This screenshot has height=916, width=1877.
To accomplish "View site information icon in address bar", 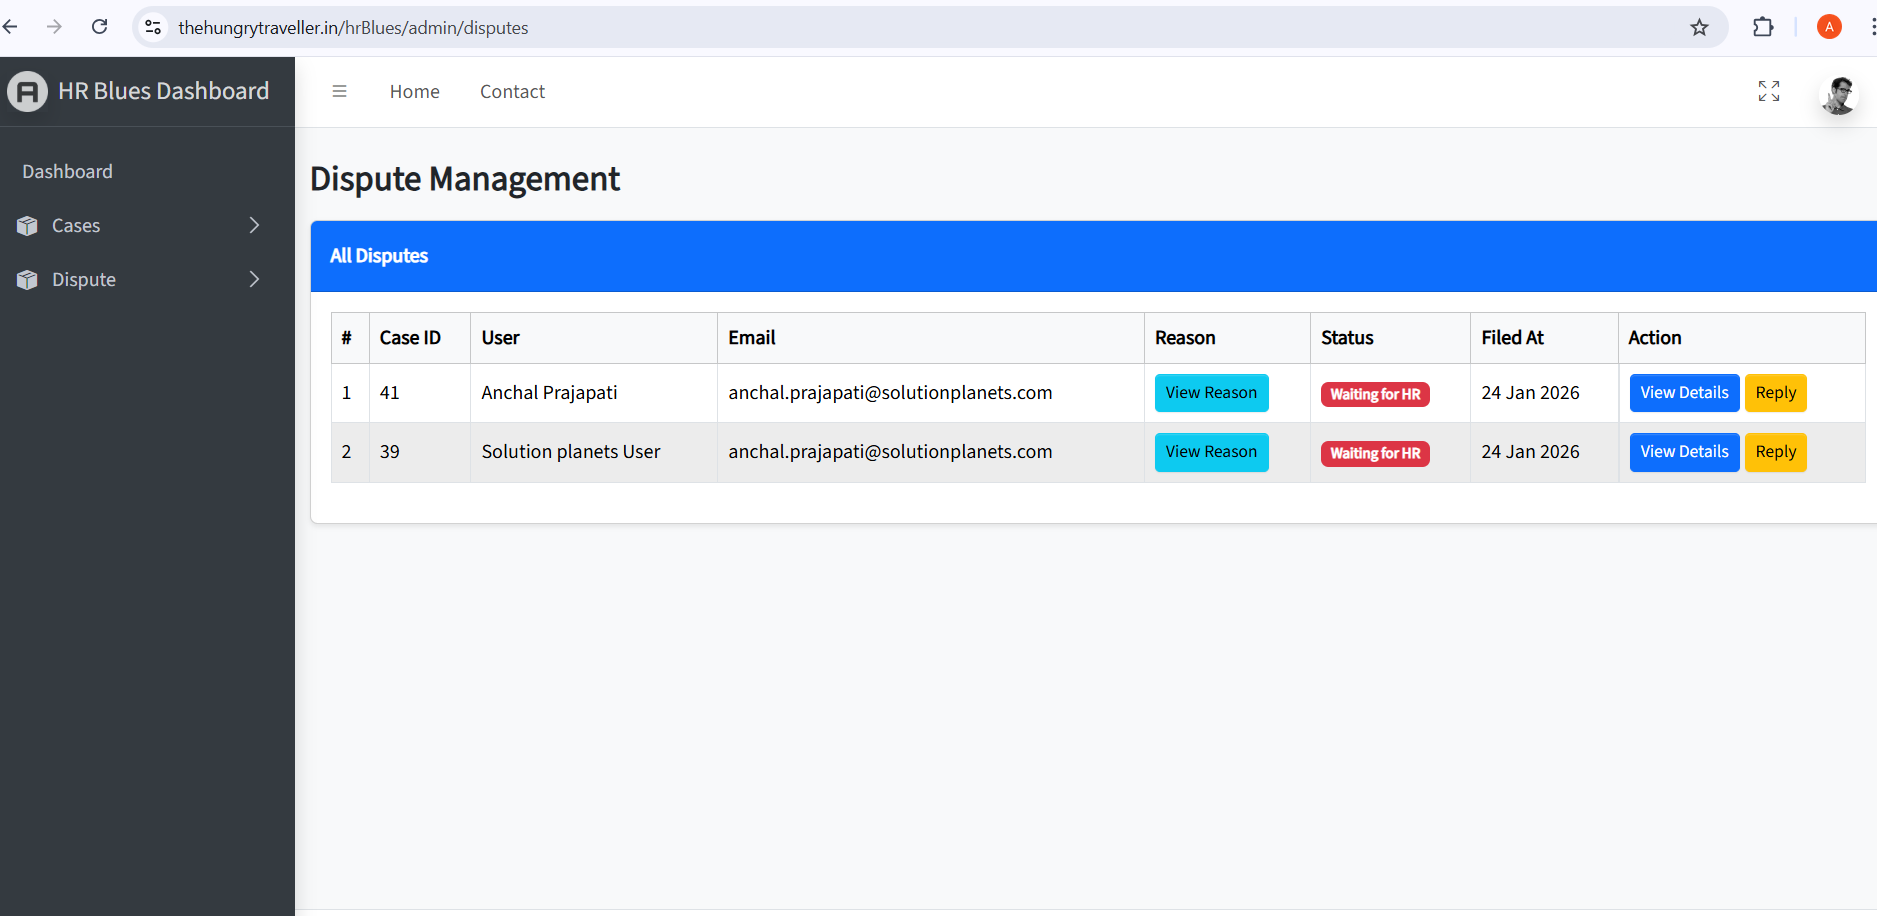I will (x=153, y=27).
